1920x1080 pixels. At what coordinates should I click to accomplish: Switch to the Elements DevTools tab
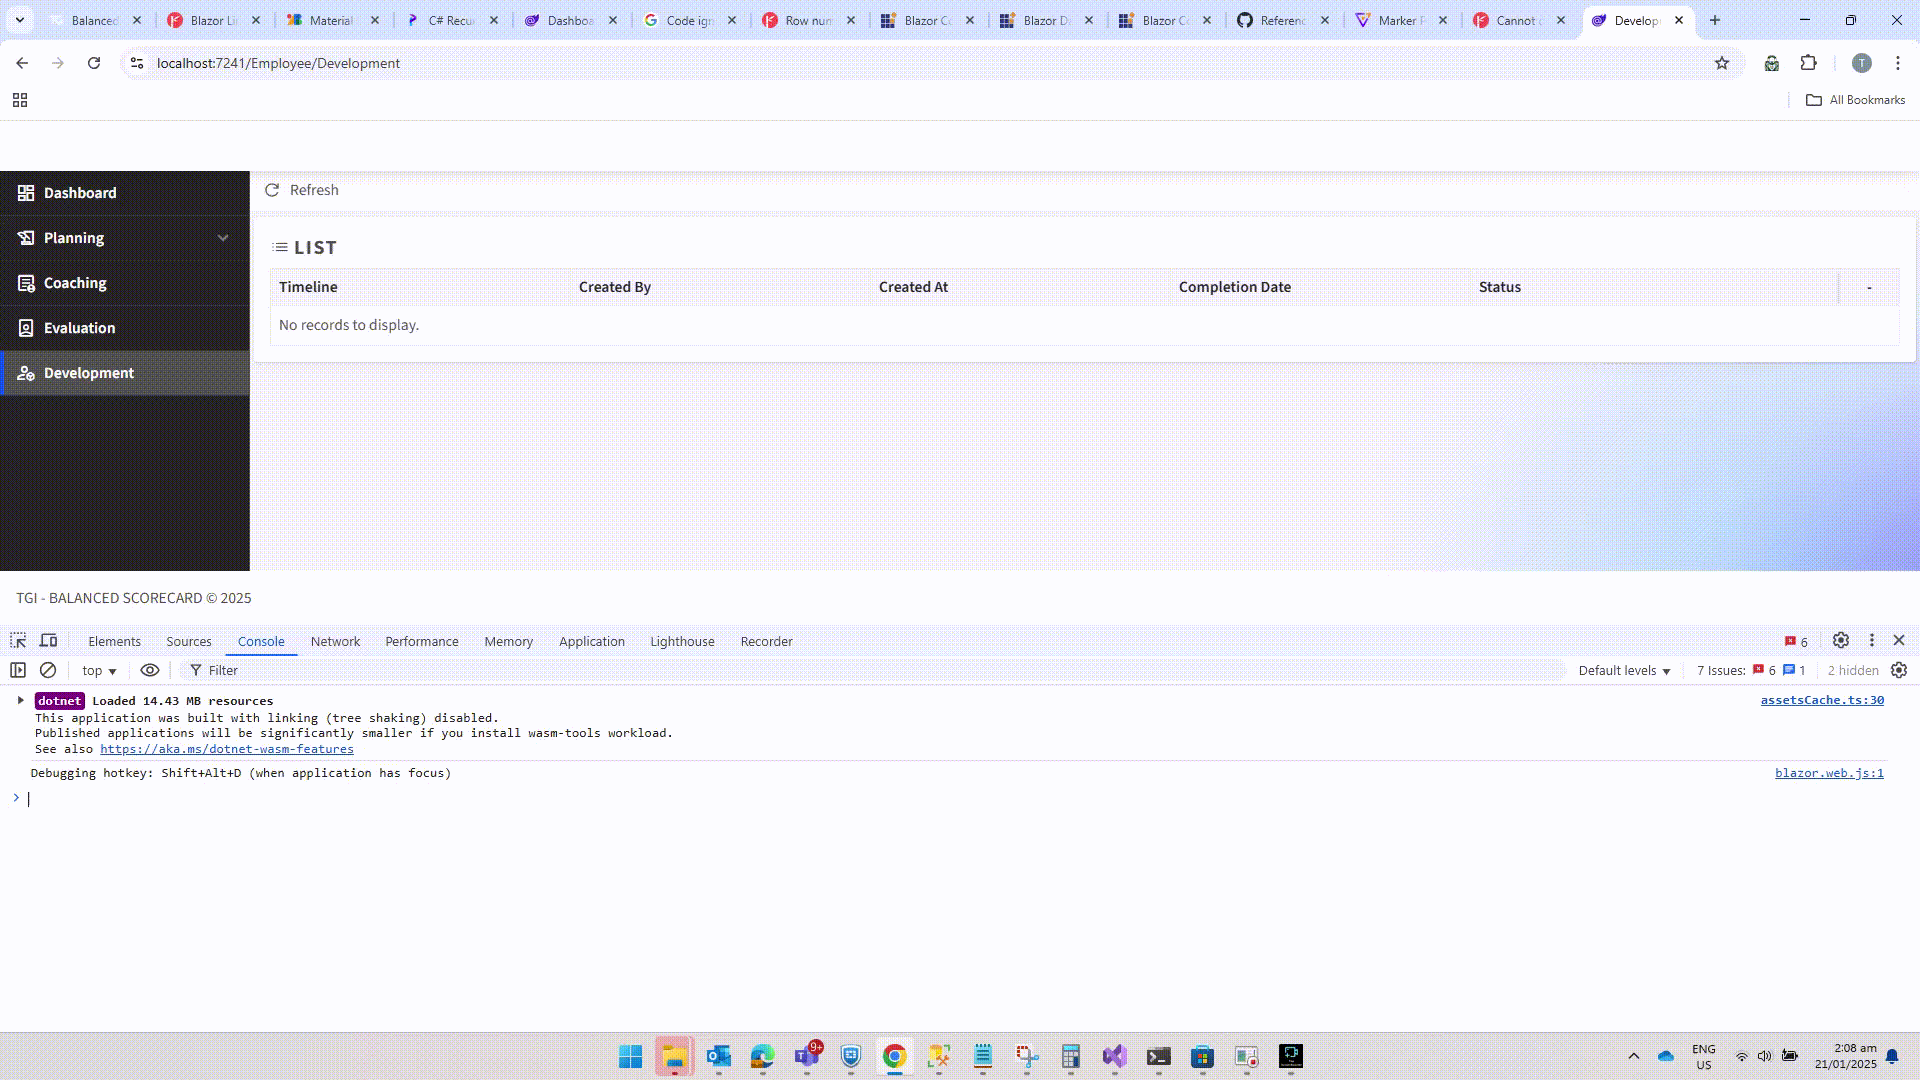pos(114,641)
